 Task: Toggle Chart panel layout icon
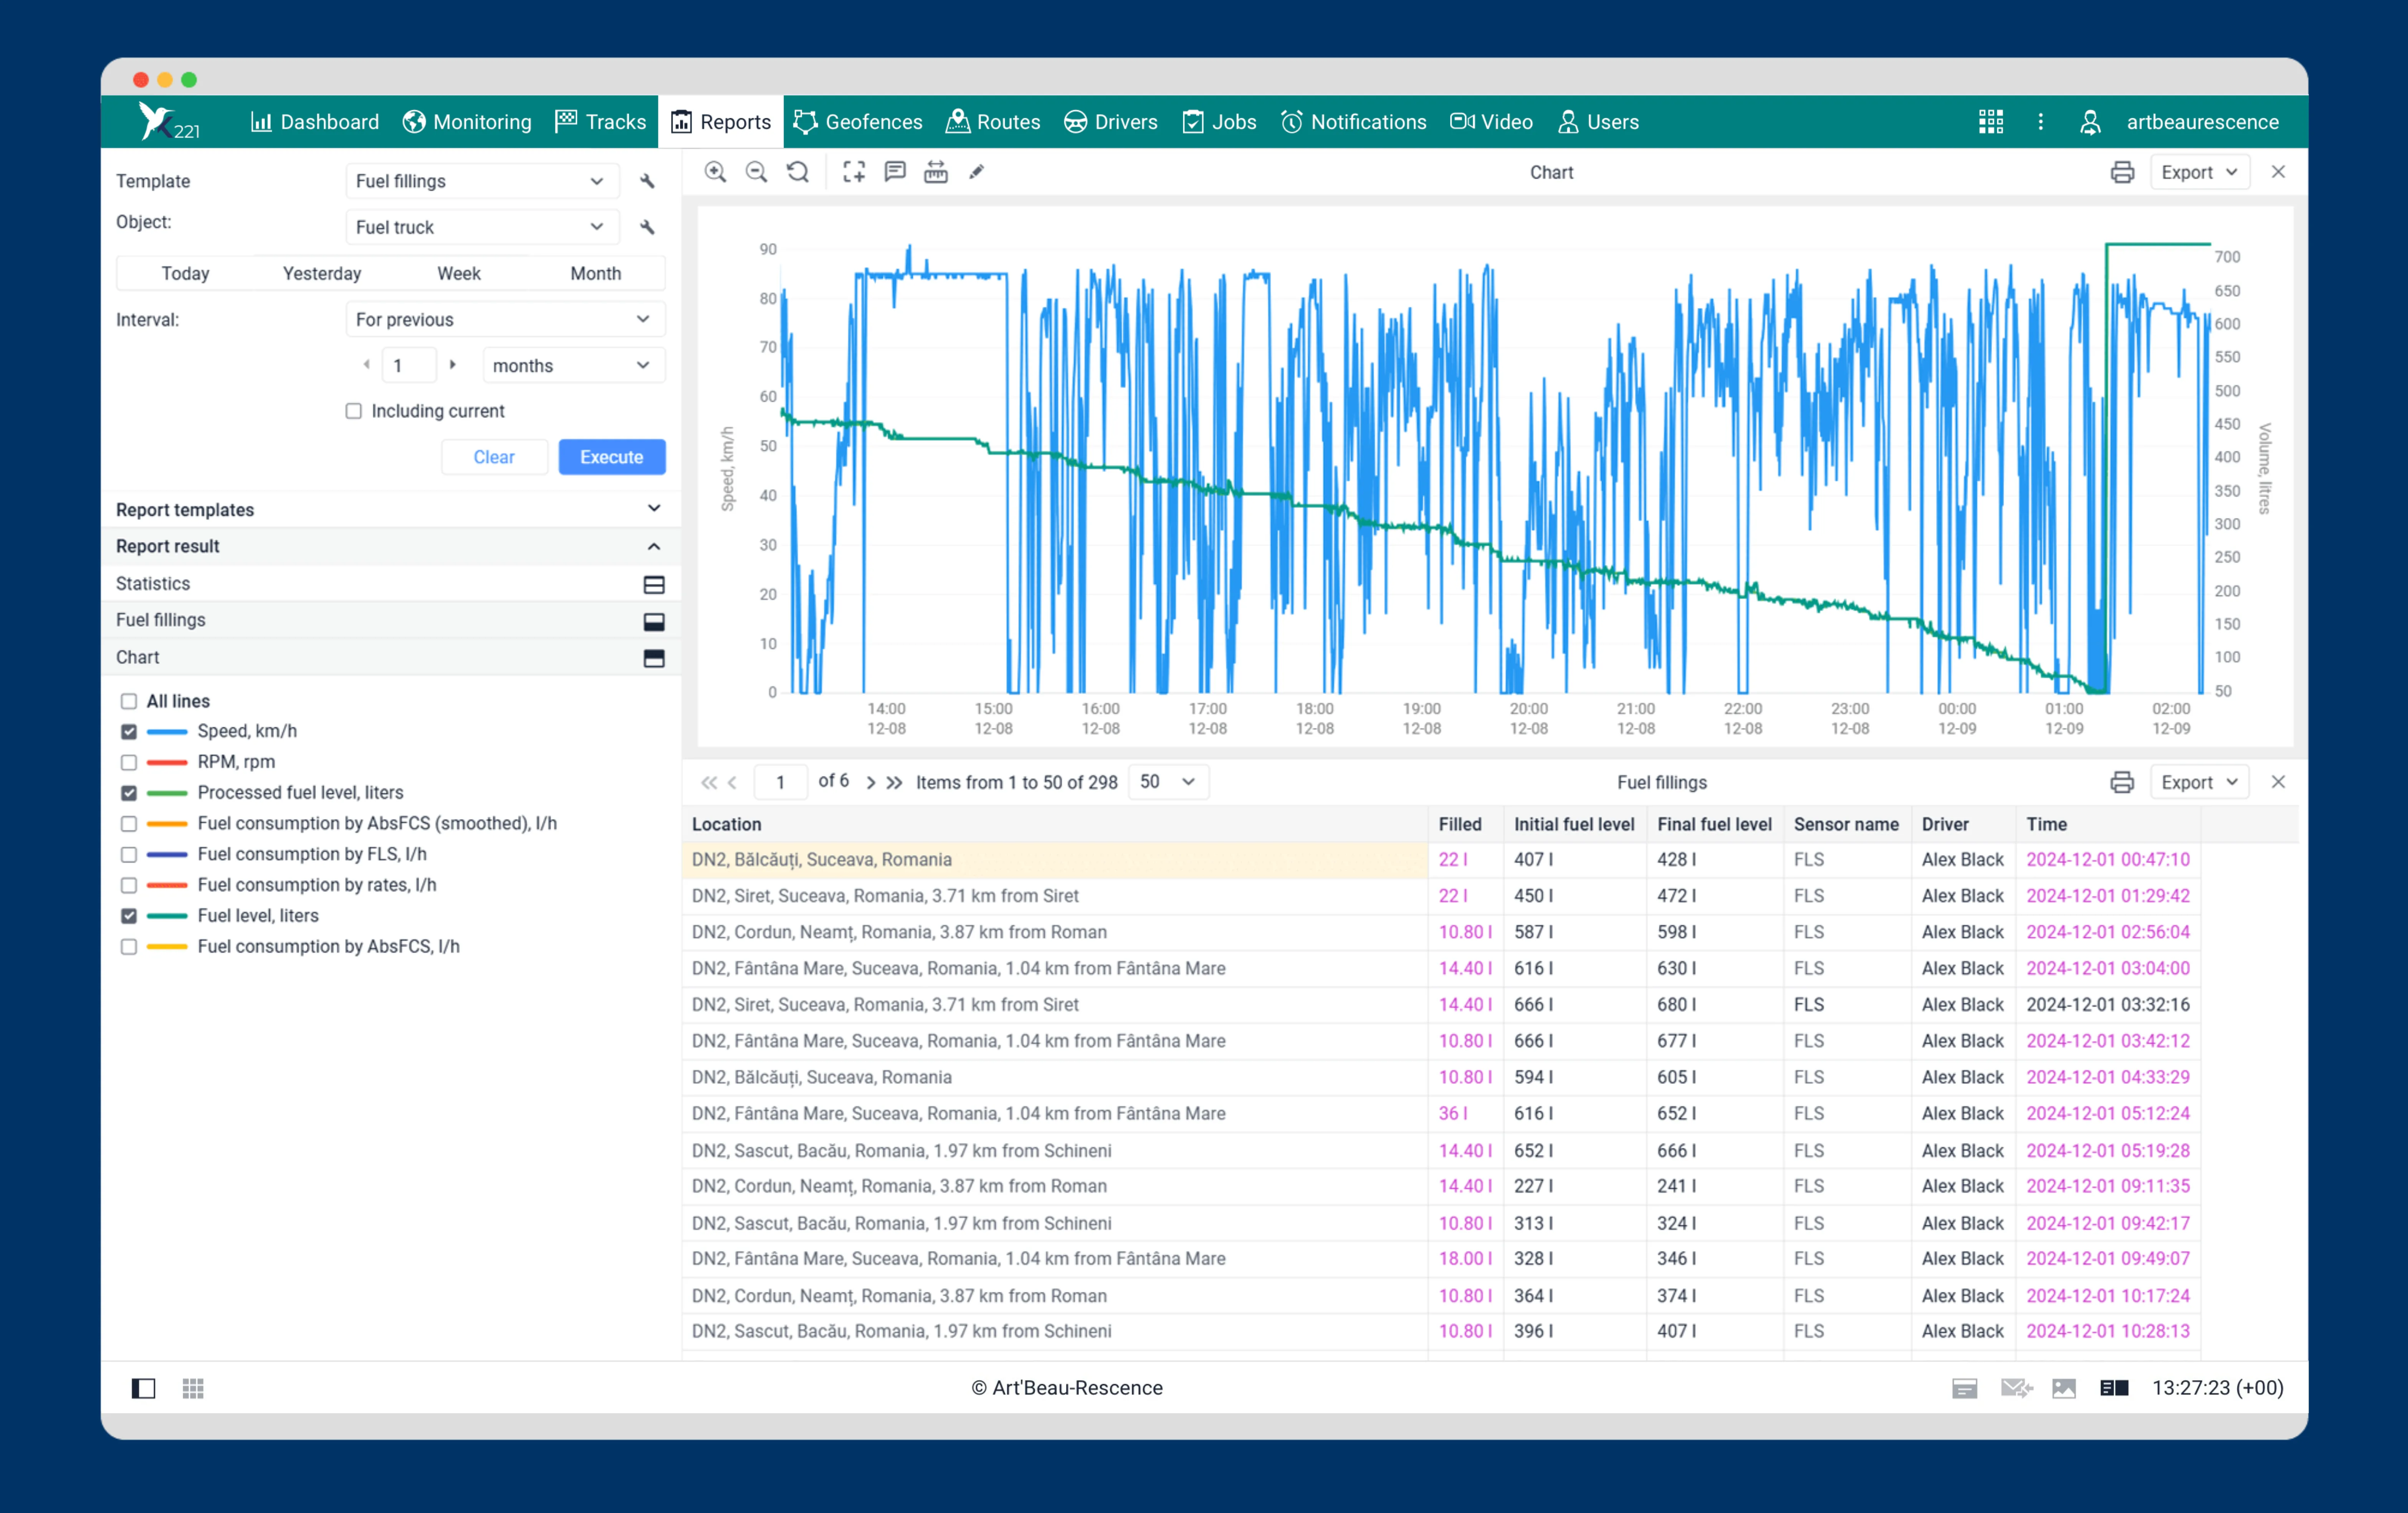[654, 658]
